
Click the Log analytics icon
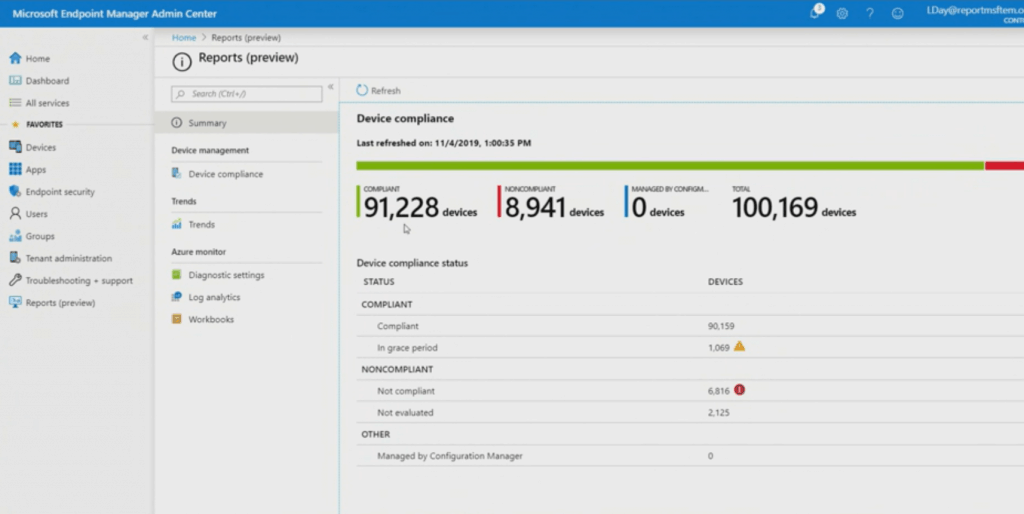pyautogui.click(x=176, y=297)
